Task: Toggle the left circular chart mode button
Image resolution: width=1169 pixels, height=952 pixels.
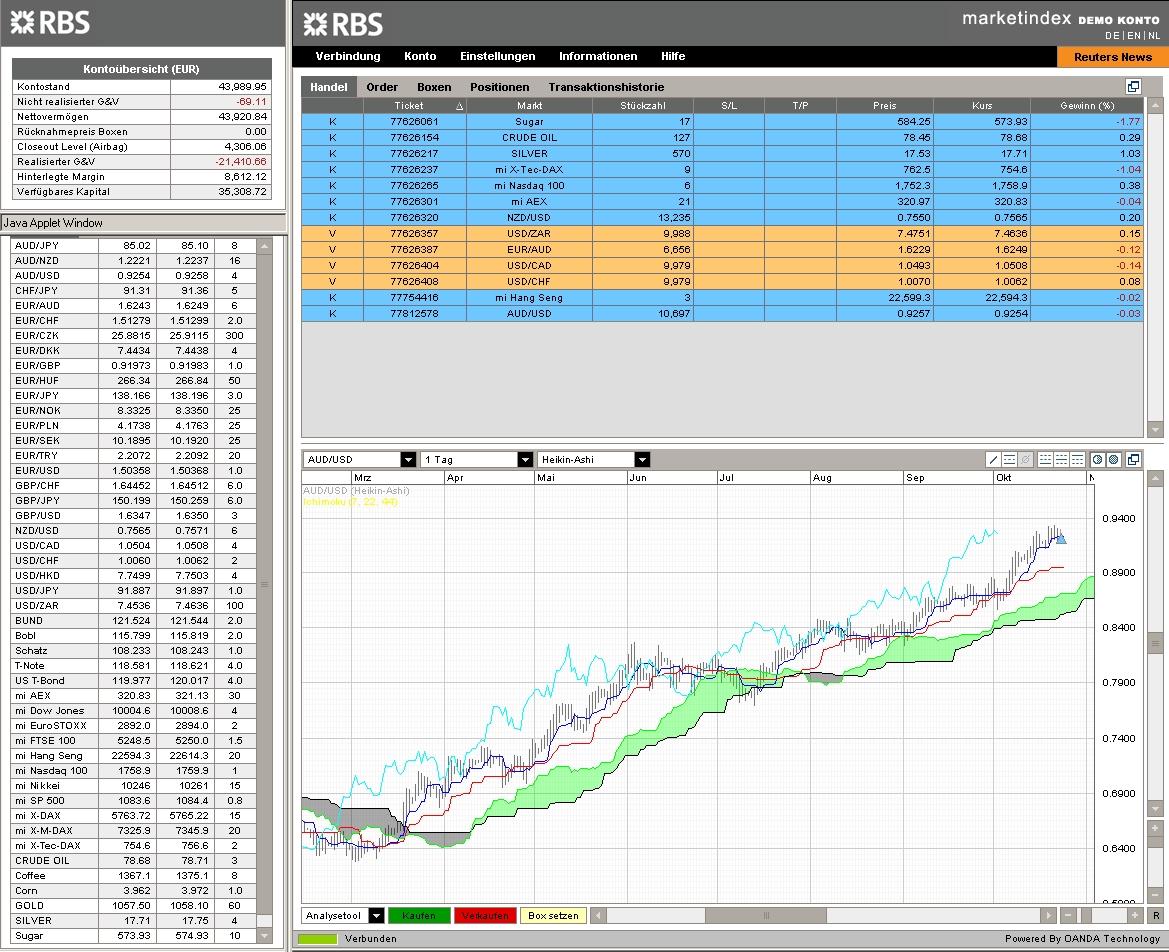Action: (x=1097, y=459)
